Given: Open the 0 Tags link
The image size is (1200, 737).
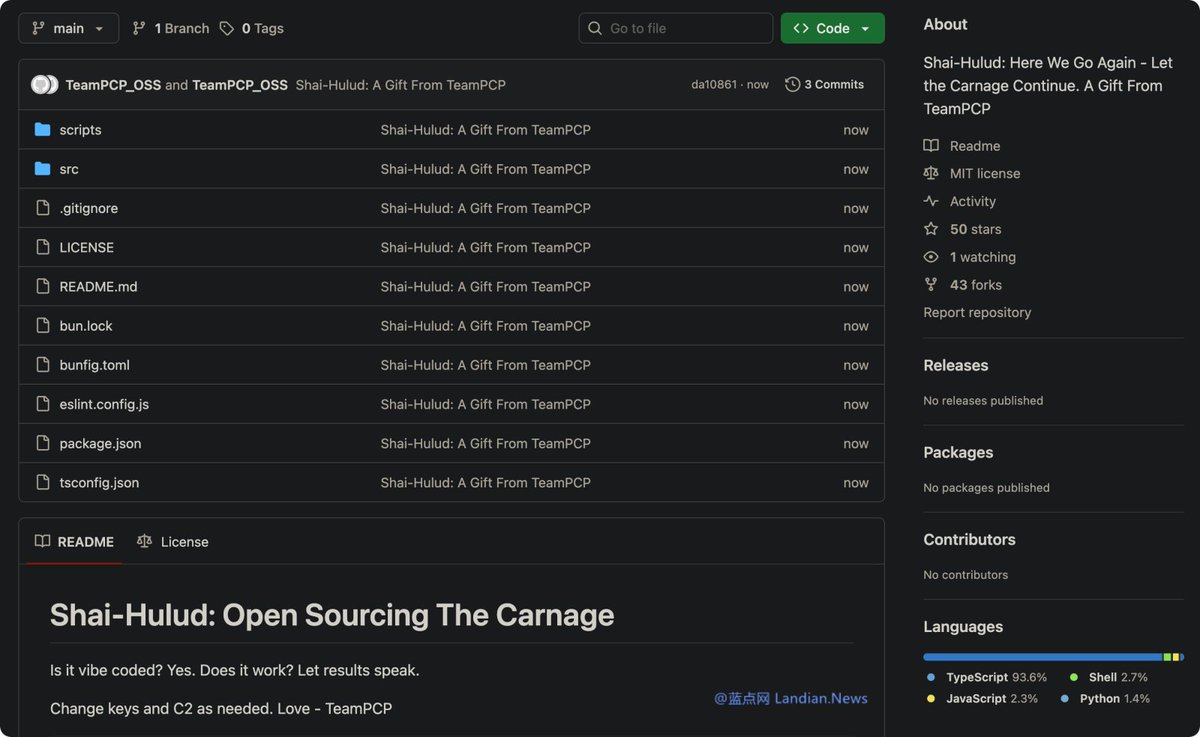Looking at the screenshot, I should 252,28.
